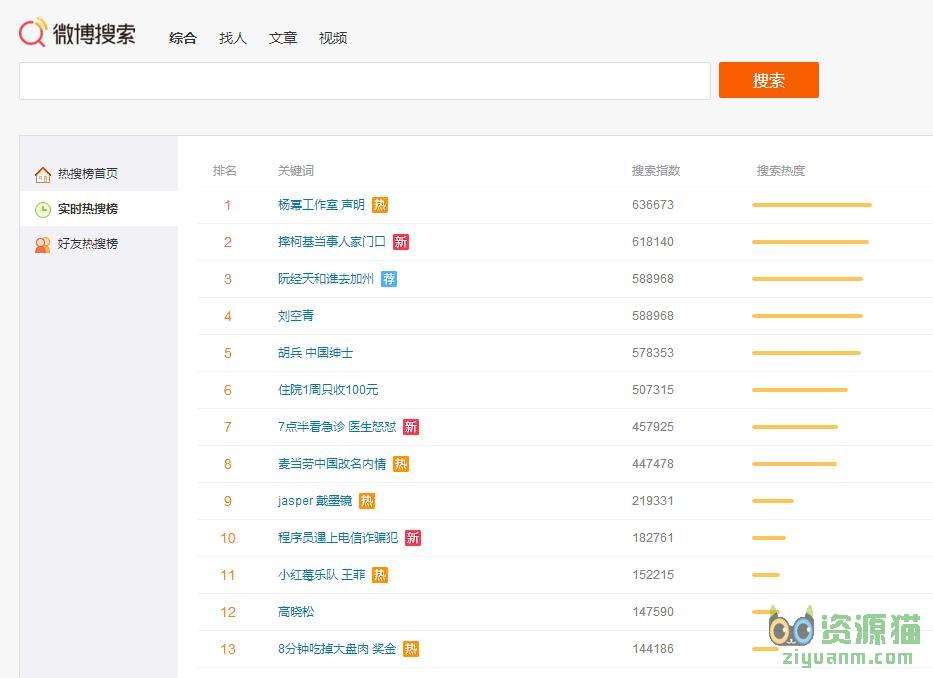
Task: Open the 摔柯基当事人家门口 keyword link
Action: pos(331,242)
